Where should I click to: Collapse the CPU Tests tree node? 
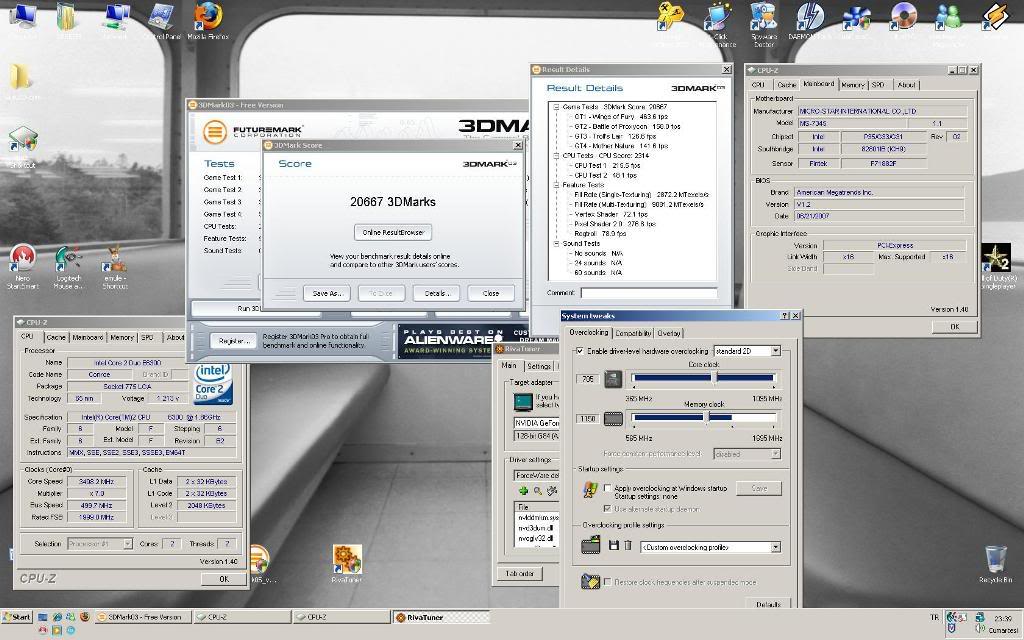556,155
